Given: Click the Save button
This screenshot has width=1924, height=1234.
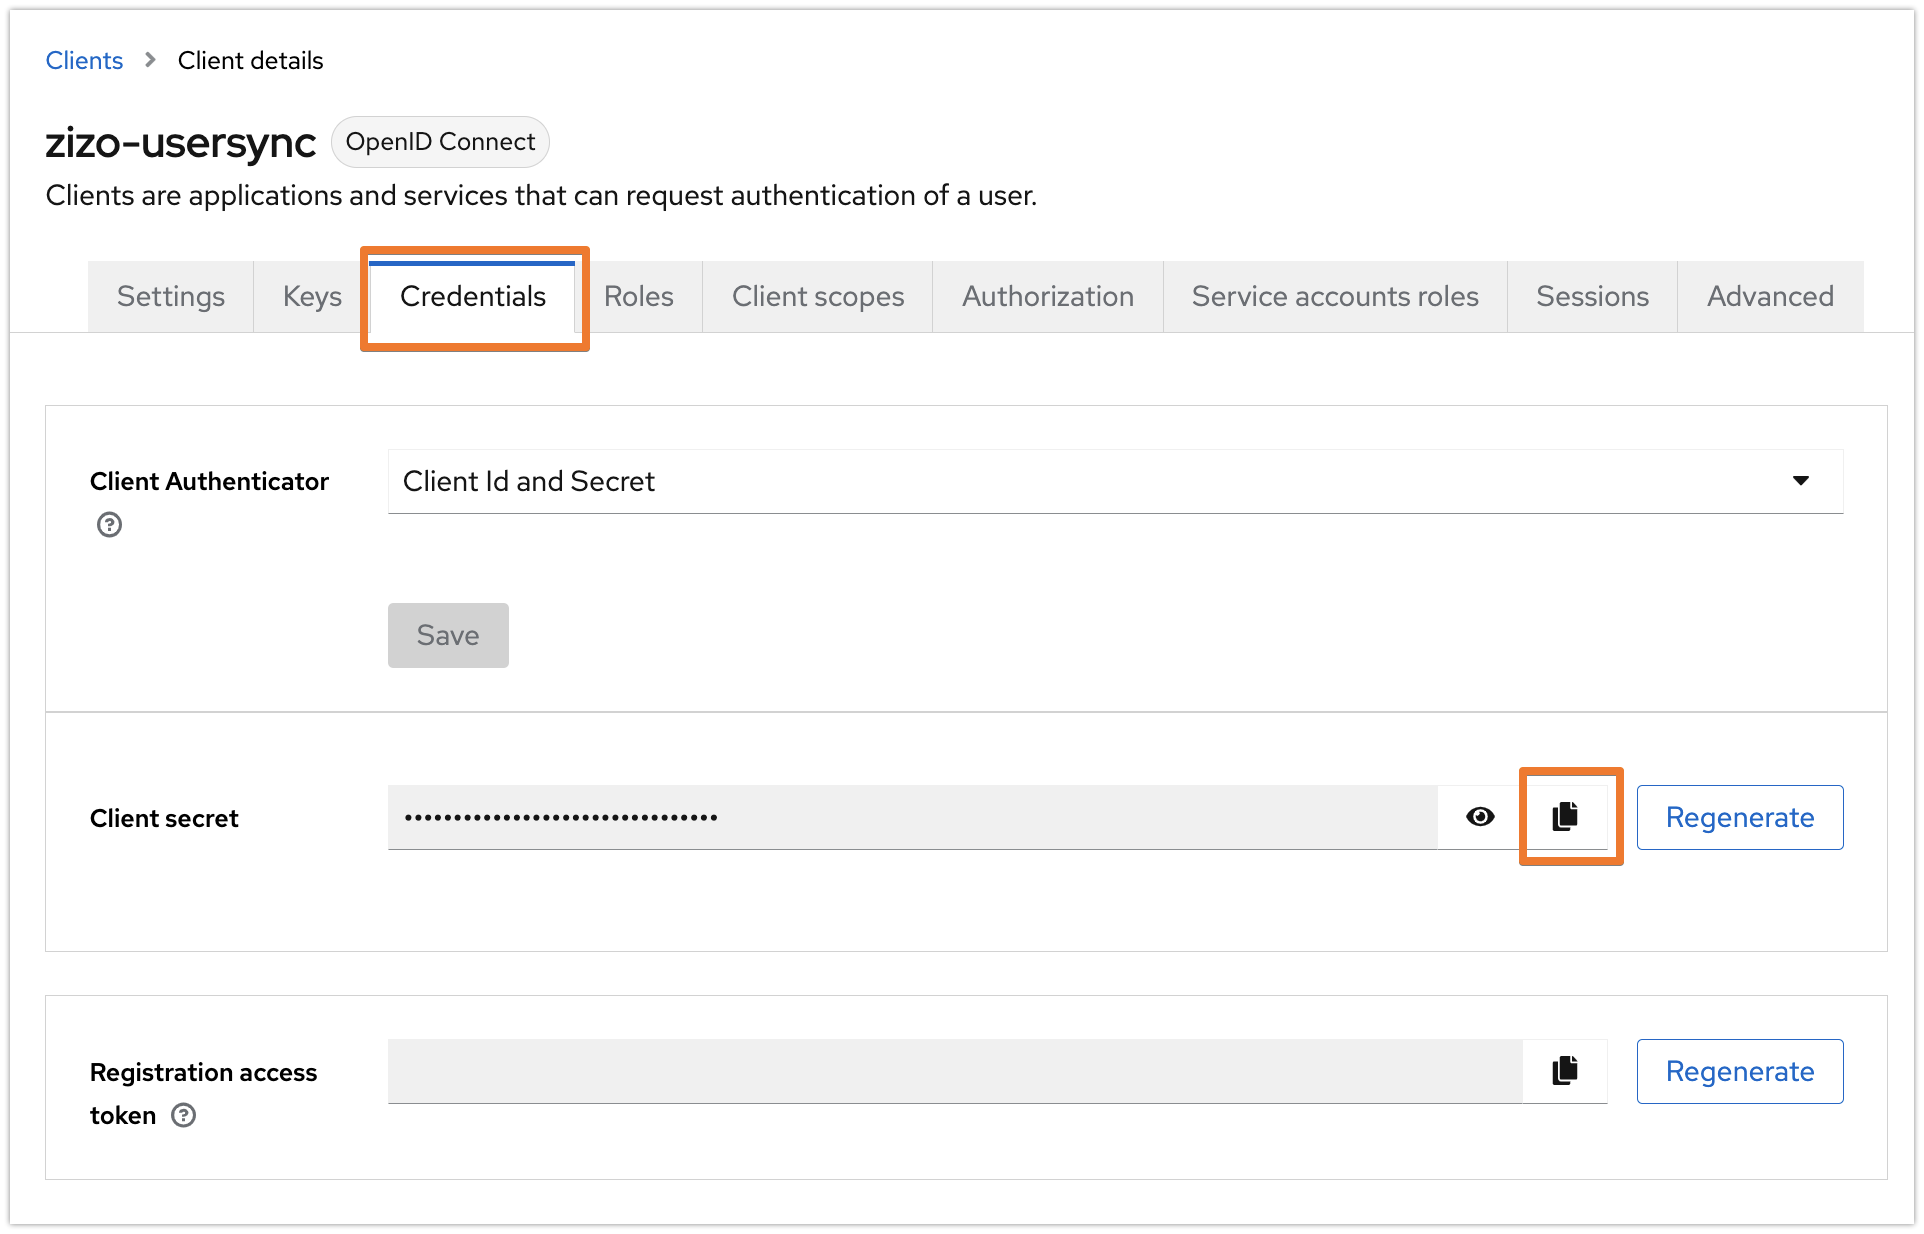Looking at the screenshot, I should pos(448,635).
